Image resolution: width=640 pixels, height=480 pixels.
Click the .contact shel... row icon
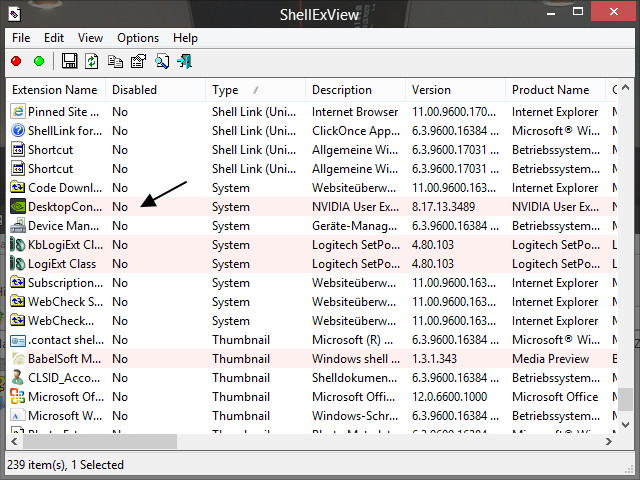18,340
